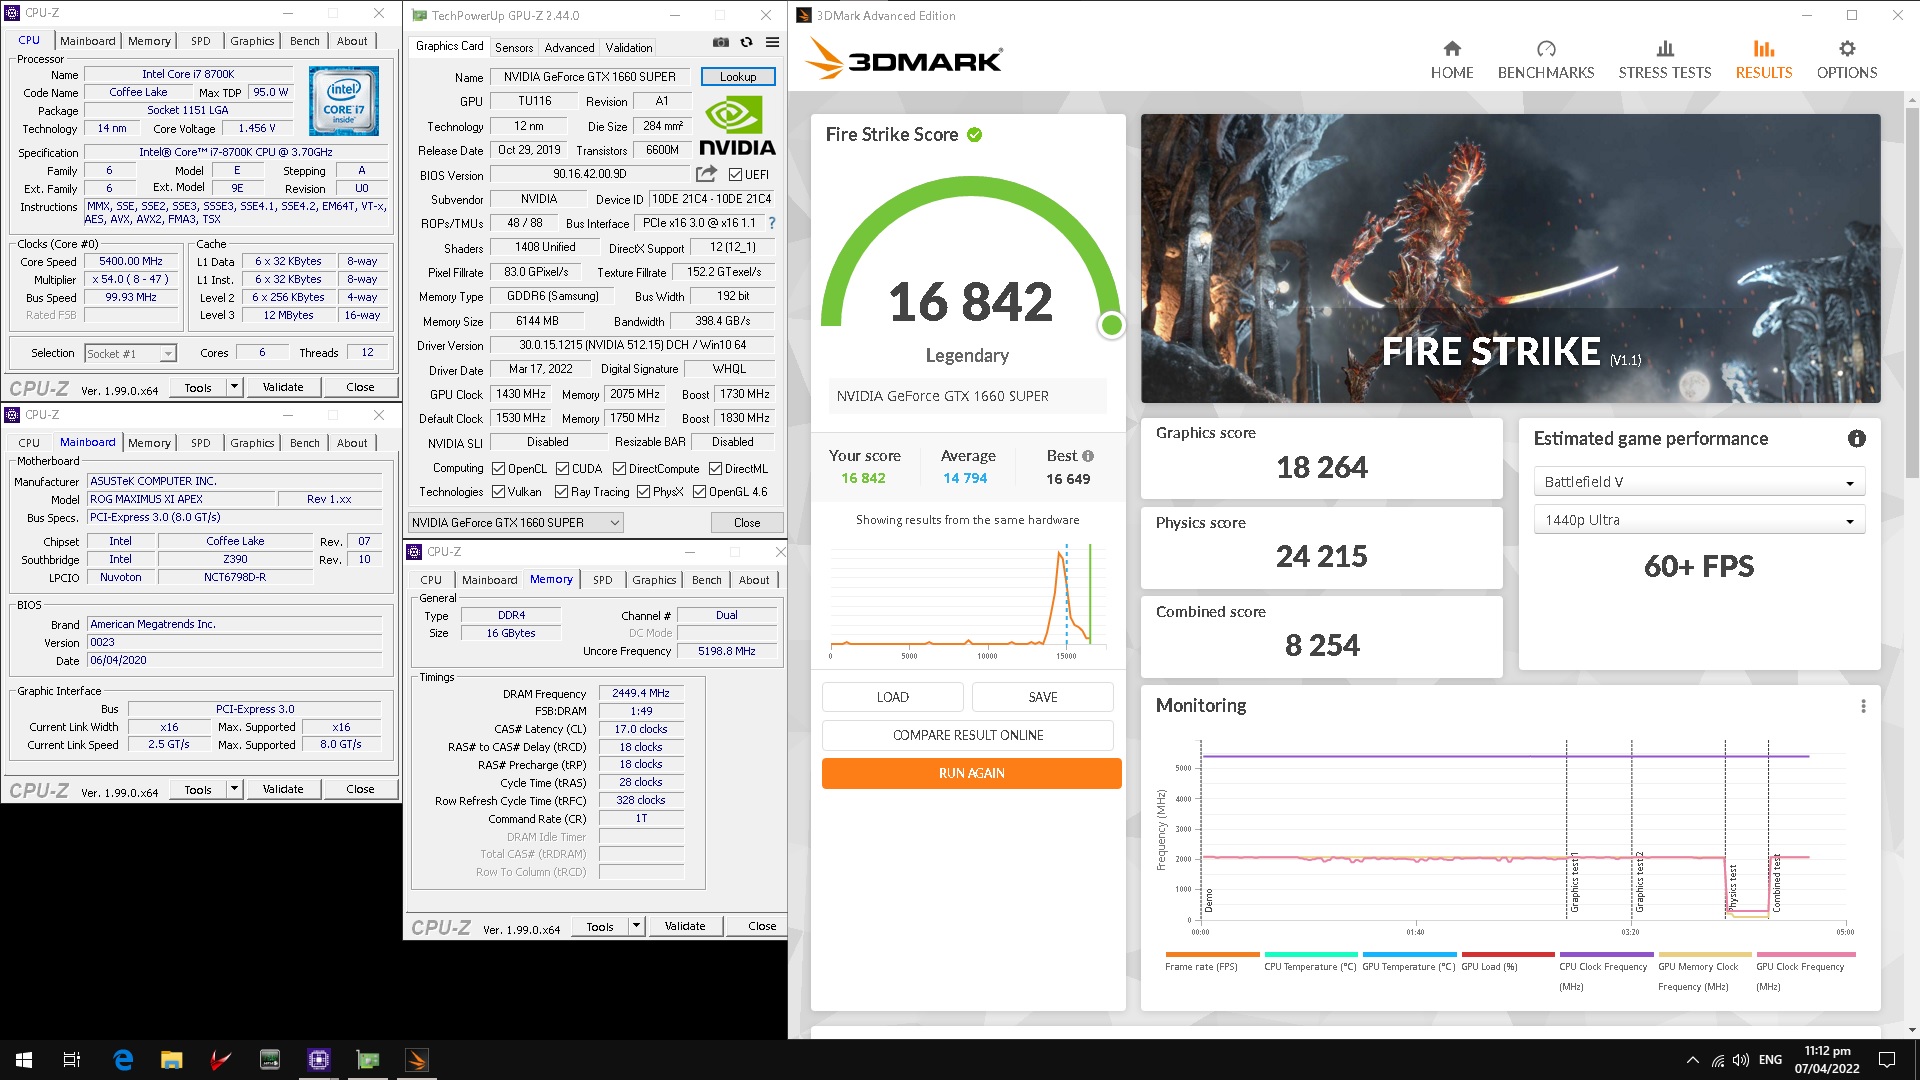
Task: Expand Tools arrow in top CPU-Z window
Action: coord(234,387)
